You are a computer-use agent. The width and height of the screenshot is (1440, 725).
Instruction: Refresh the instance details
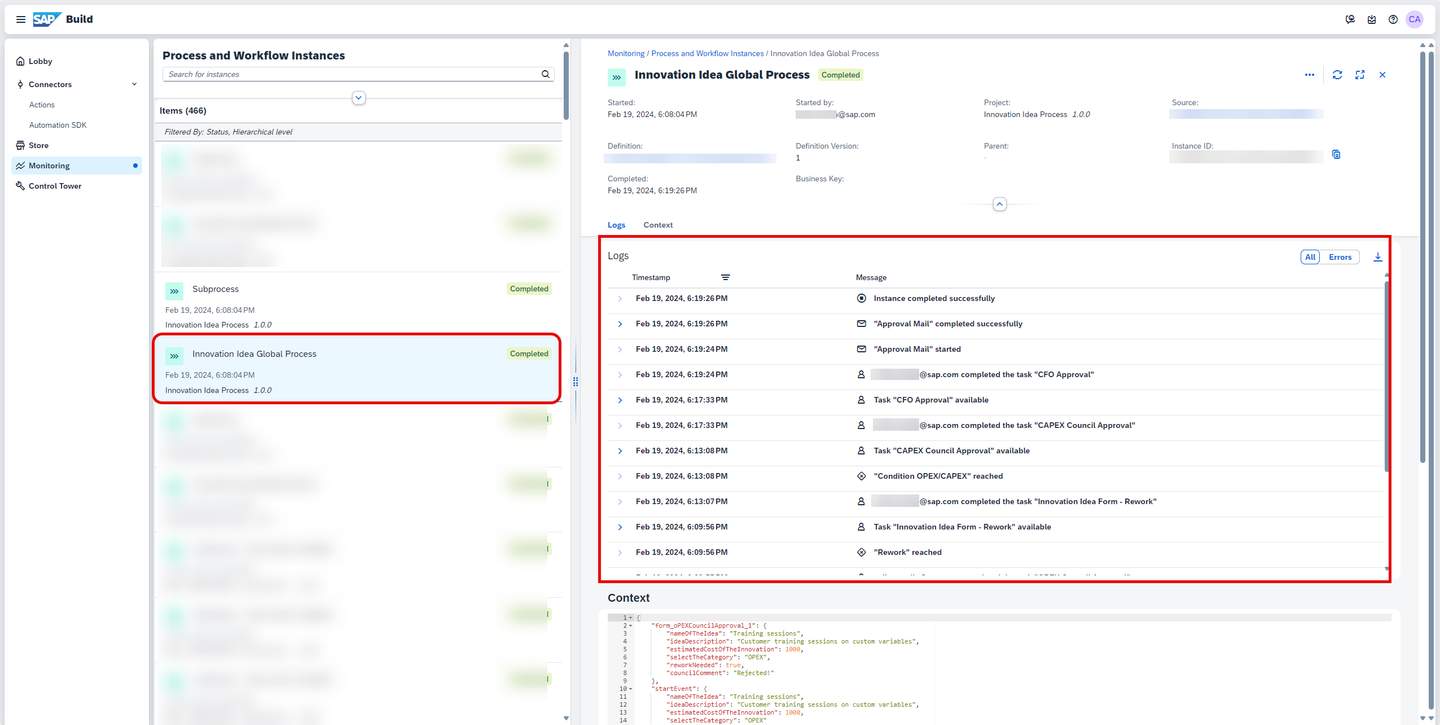click(x=1337, y=75)
